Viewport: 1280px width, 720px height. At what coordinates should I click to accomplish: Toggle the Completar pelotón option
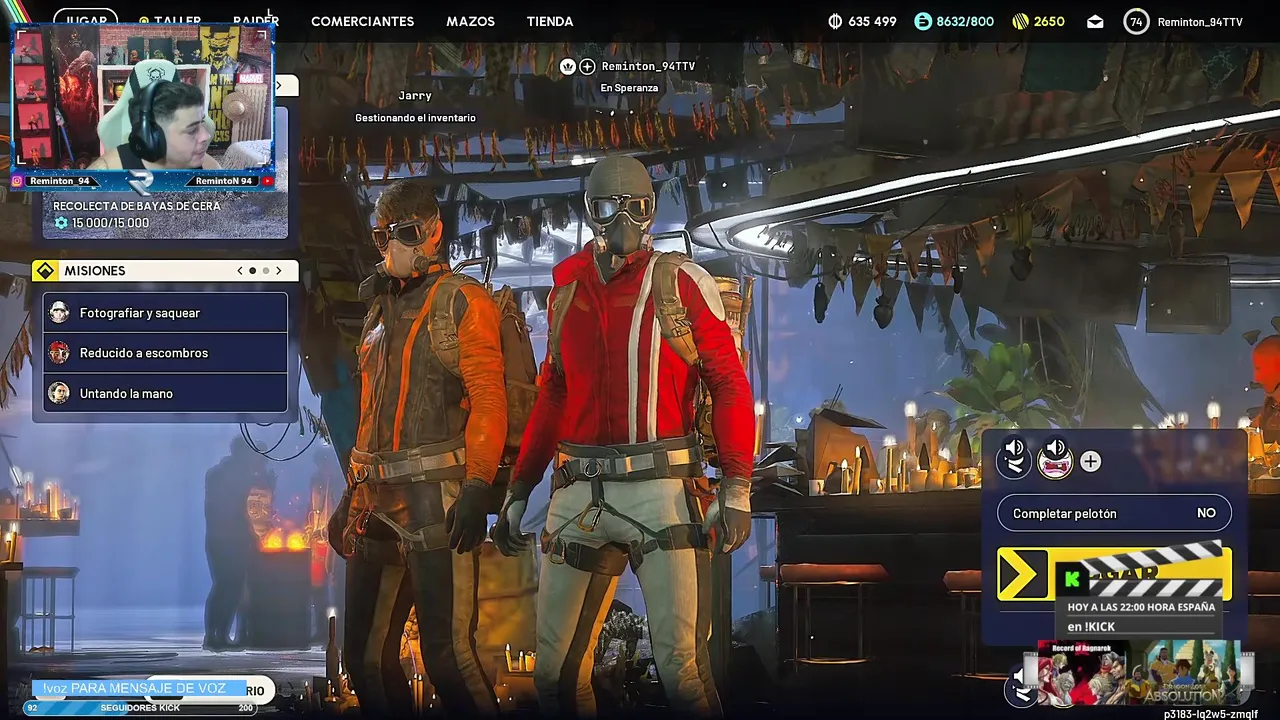coord(1114,513)
